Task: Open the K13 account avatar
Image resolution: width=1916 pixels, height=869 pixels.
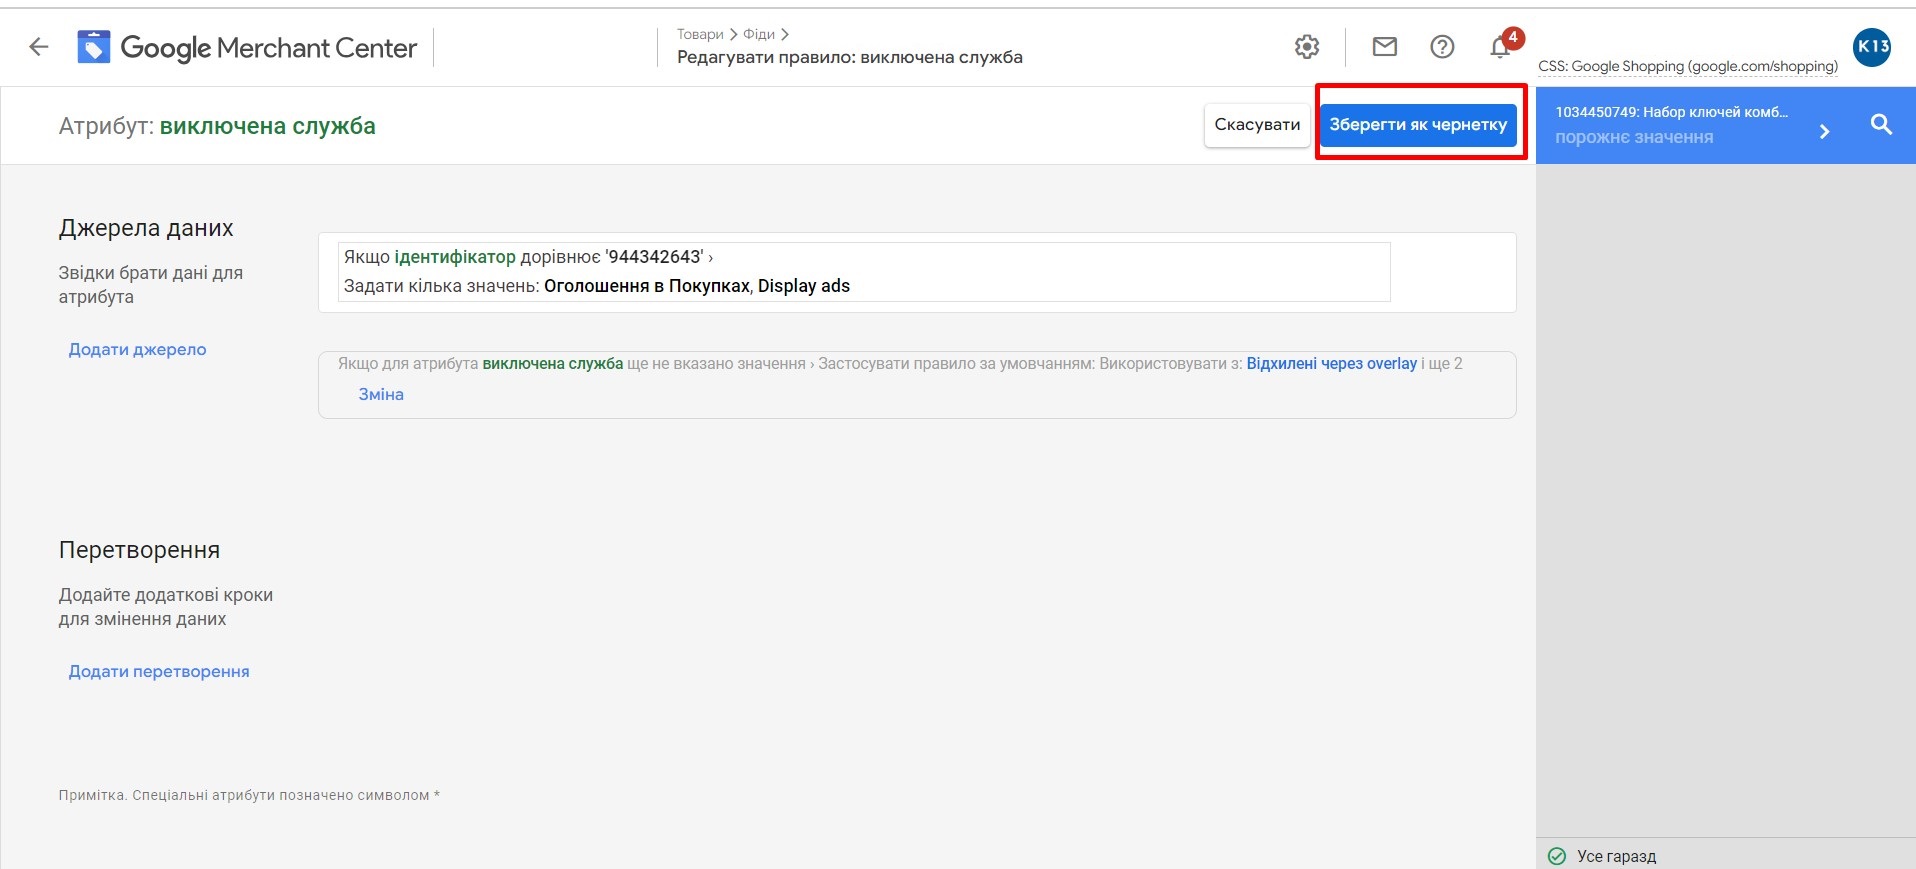Action: point(1872,47)
